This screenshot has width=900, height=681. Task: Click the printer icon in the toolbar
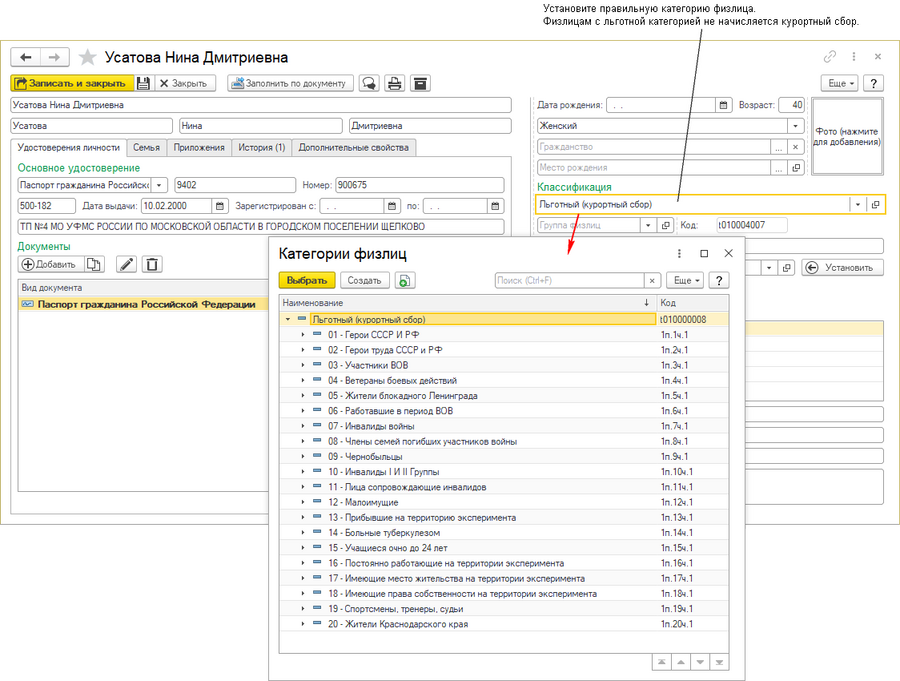pos(395,84)
